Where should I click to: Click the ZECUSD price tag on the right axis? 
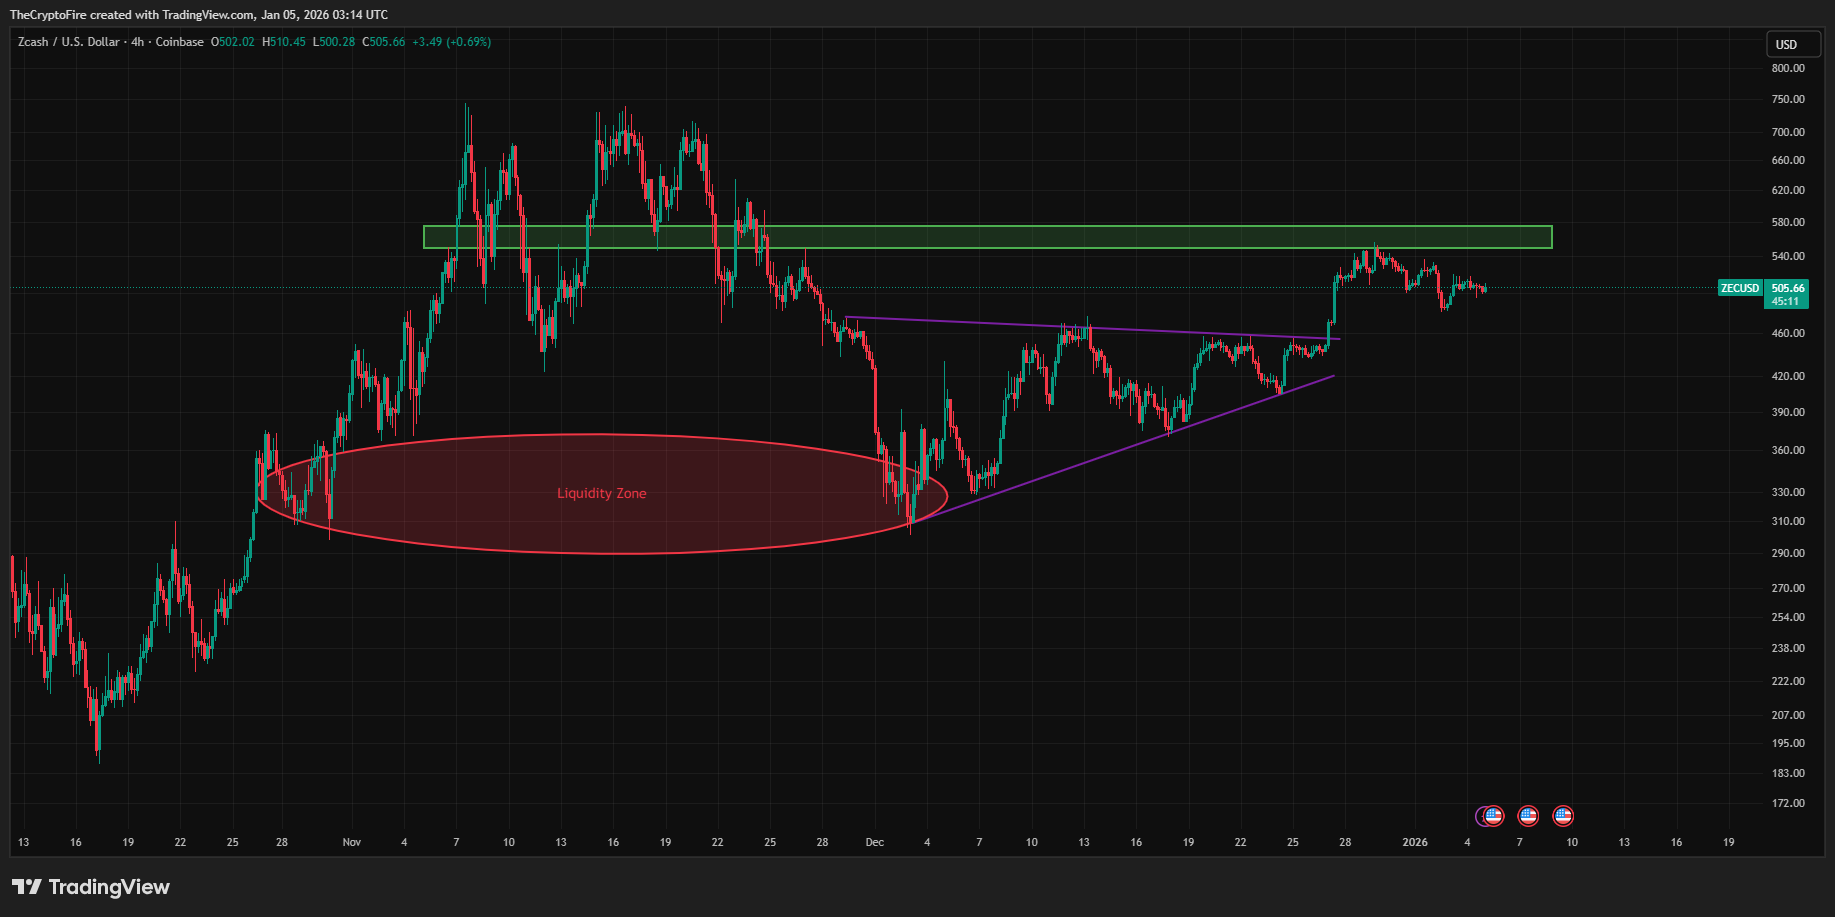point(1739,288)
